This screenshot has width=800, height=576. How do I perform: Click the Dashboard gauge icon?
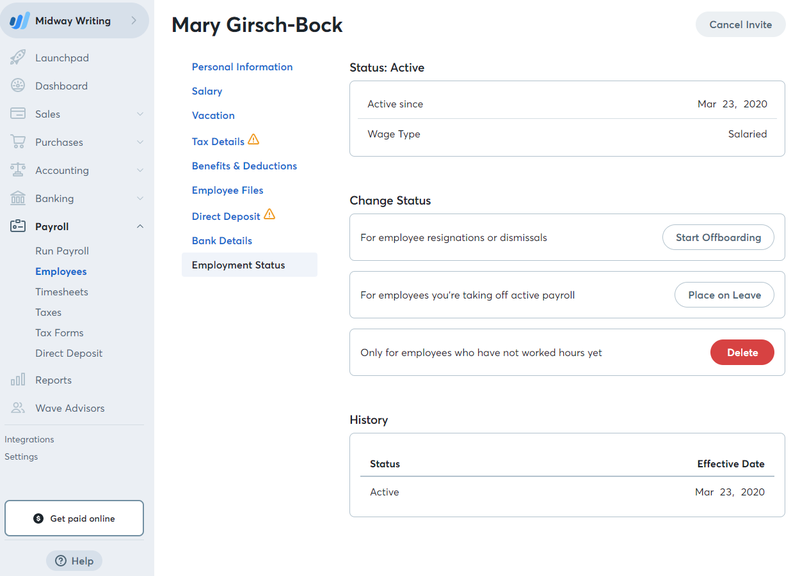click(x=18, y=85)
